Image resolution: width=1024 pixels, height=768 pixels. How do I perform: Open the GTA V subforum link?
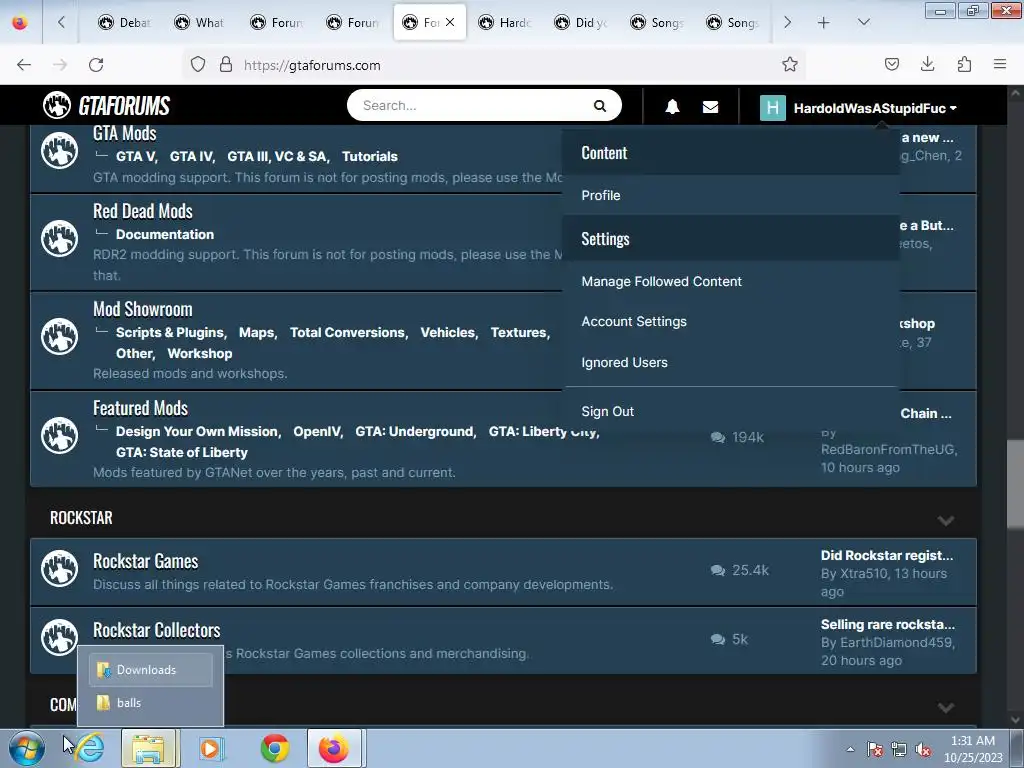tap(136, 156)
